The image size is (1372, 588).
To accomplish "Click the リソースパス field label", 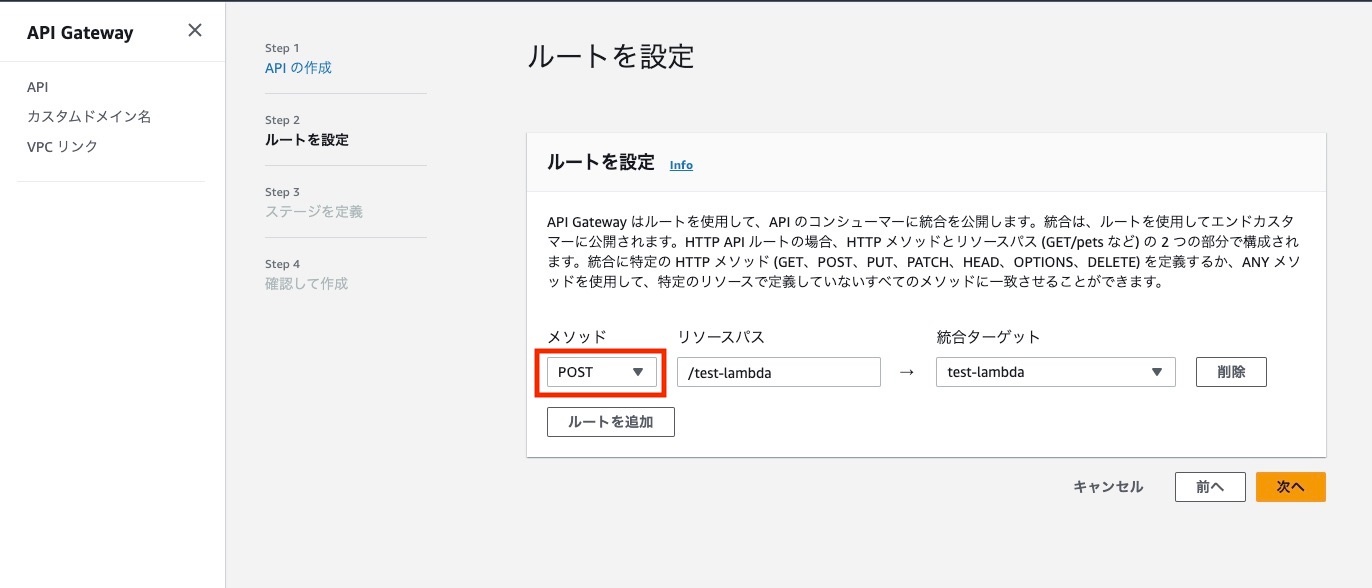I will point(721,337).
